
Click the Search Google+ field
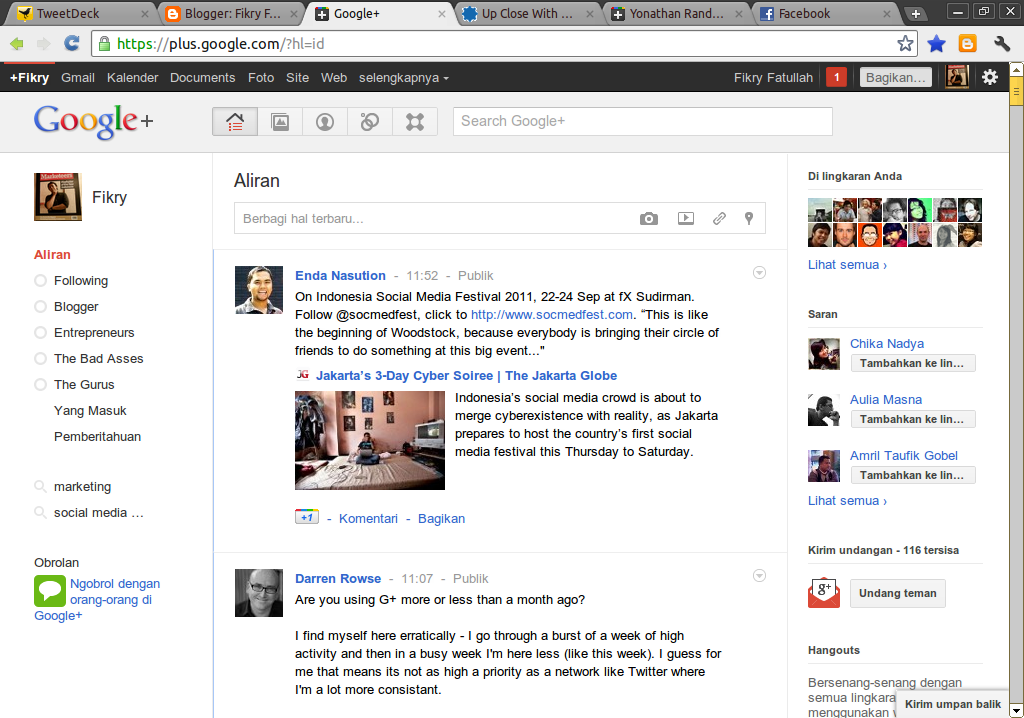click(x=643, y=122)
